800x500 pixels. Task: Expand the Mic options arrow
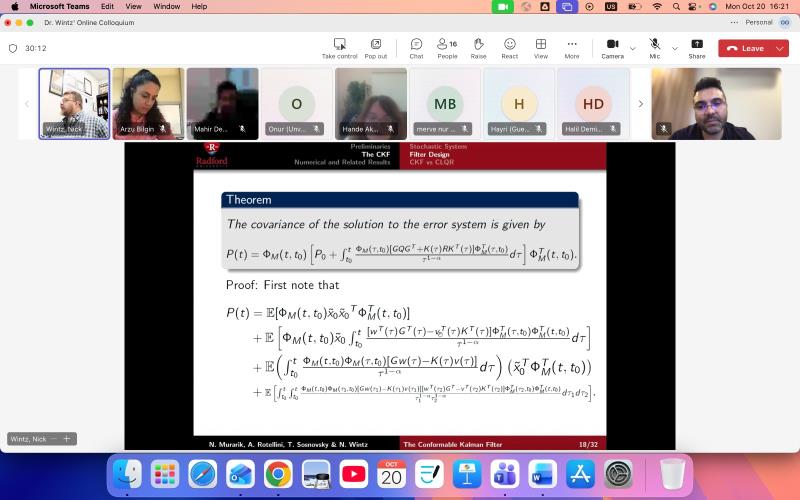coord(674,48)
